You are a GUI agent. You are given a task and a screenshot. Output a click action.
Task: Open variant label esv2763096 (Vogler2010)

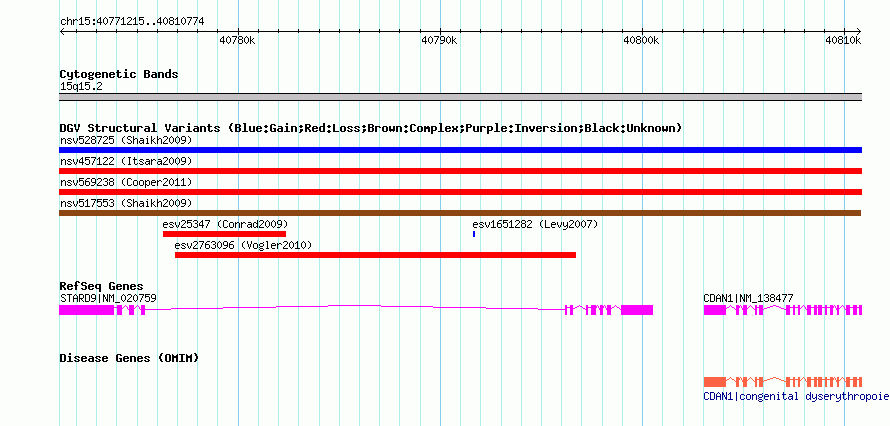pos(244,245)
